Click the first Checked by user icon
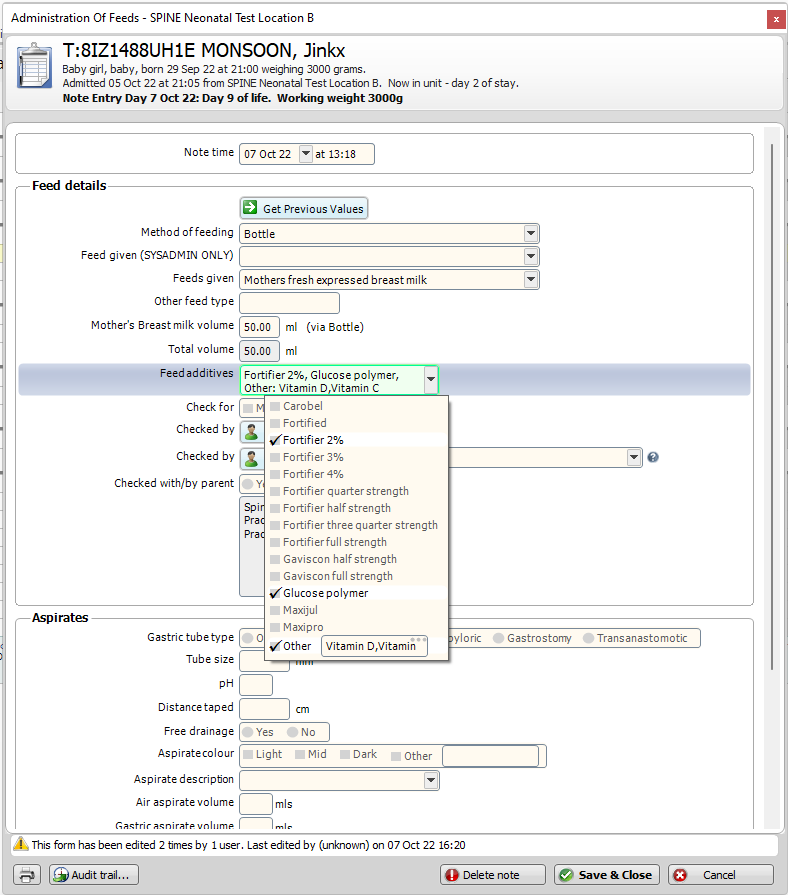This screenshot has height=895, width=788. pos(251,432)
